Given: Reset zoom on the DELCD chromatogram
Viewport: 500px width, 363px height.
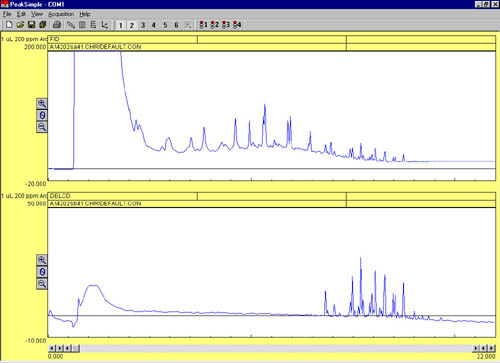Looking at the screenshot, I should click(x=42, y=272).
